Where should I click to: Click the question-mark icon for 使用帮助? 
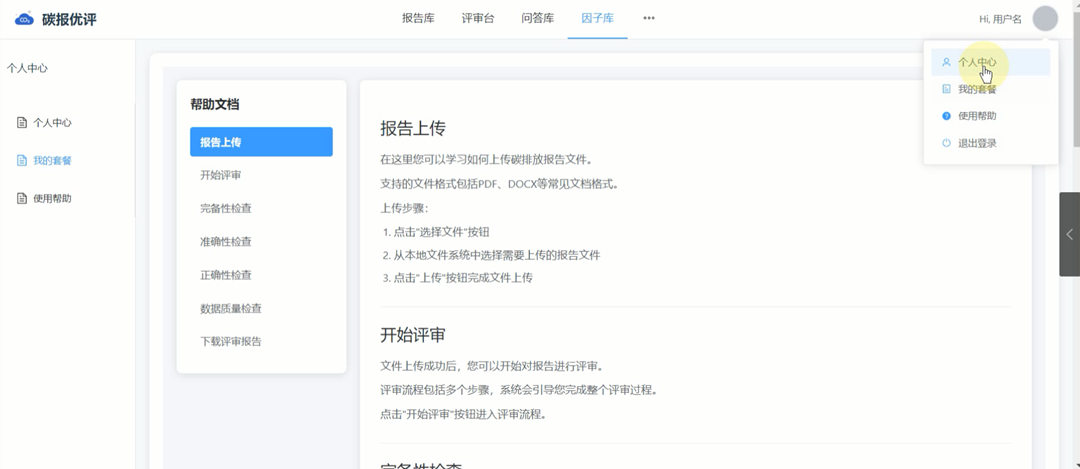coord(946,116)
